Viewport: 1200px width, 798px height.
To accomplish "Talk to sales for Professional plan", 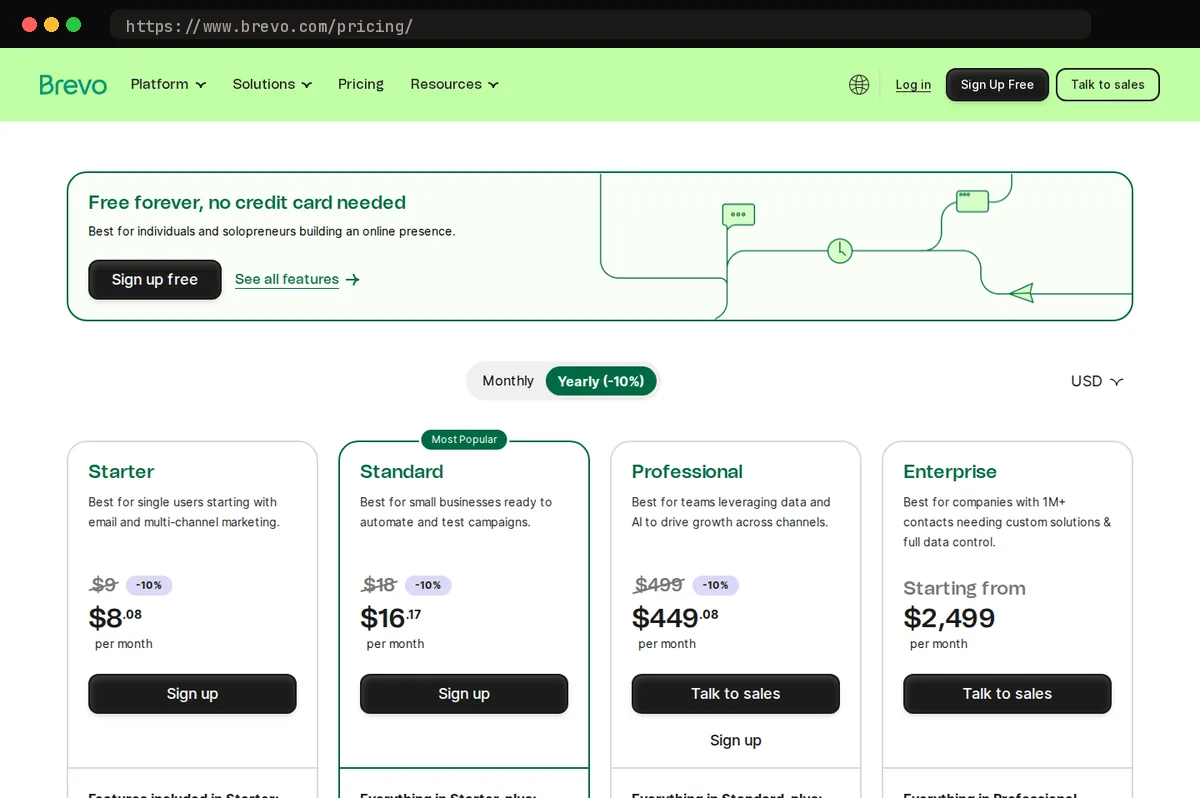I will point(736,694).
